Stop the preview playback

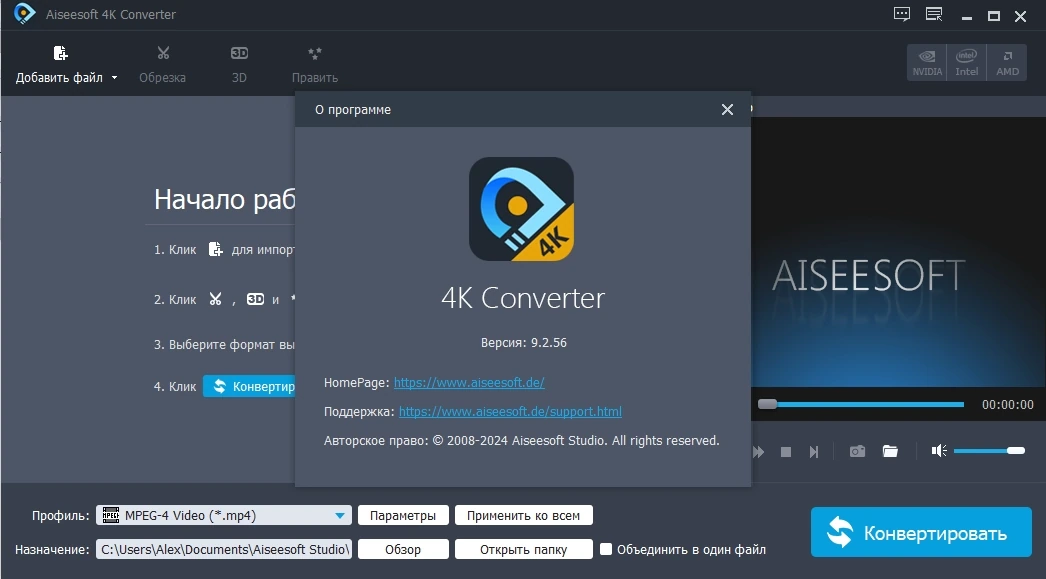(x=786, y=452)
